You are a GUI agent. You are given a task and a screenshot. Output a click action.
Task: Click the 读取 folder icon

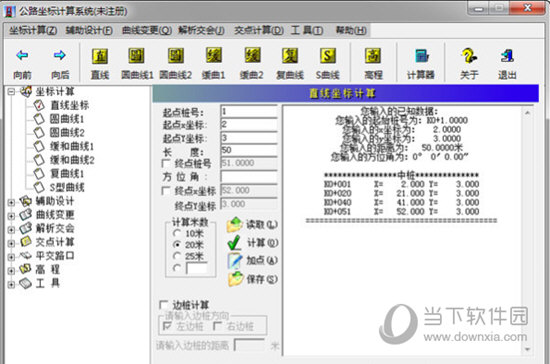point(235,224)
